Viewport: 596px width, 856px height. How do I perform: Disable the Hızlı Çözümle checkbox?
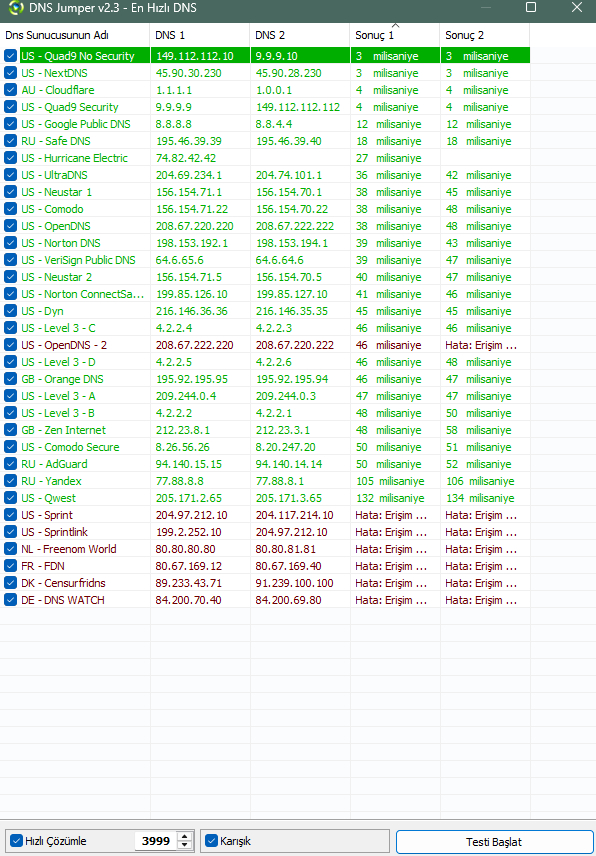[16, 841]
